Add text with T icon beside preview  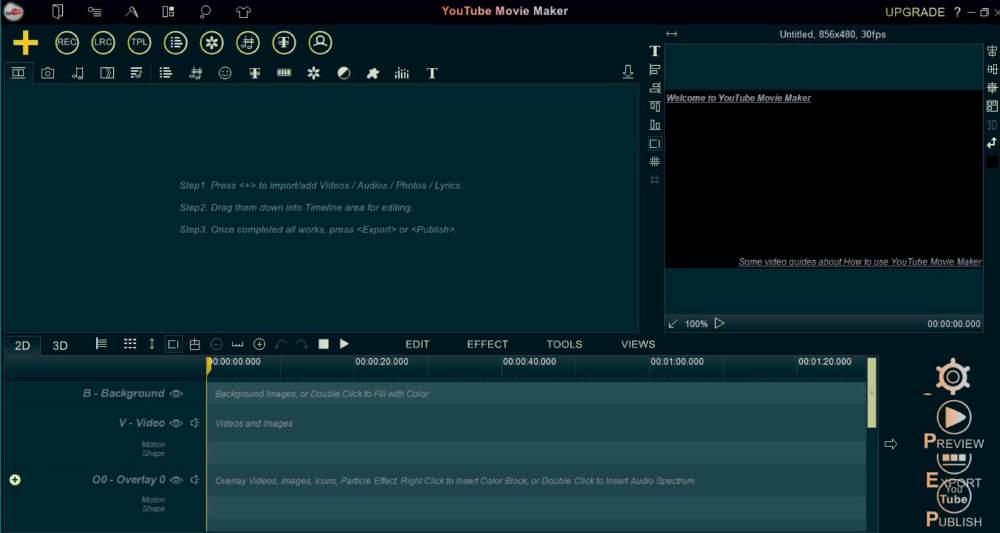tap(654, 51)
